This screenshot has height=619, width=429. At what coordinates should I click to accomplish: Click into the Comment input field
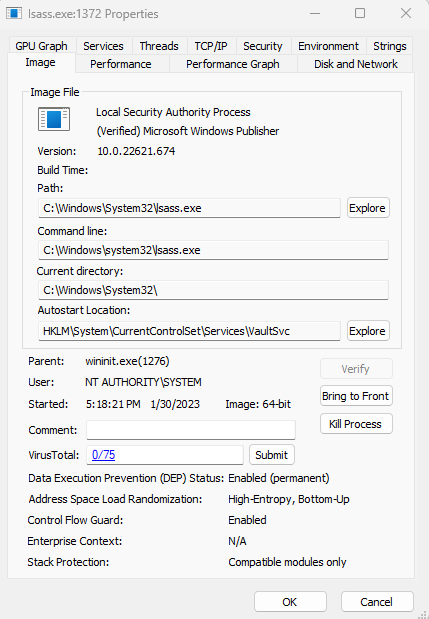click(x=191, y=430)
